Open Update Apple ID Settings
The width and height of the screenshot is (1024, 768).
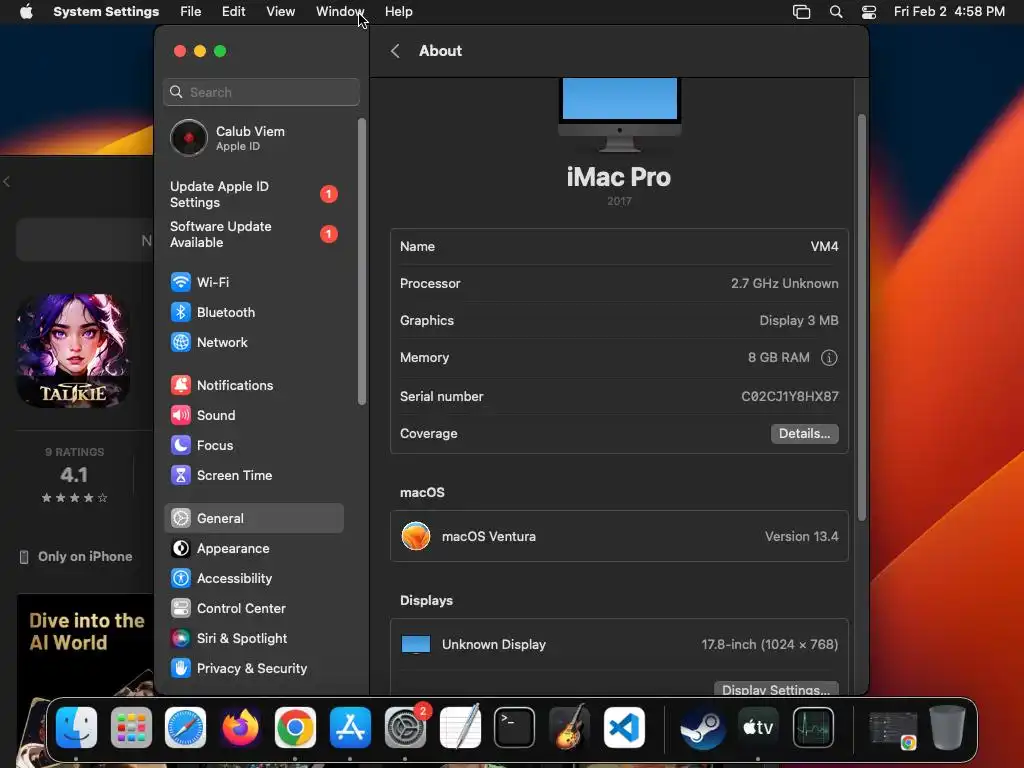click(x=253, y=195)
